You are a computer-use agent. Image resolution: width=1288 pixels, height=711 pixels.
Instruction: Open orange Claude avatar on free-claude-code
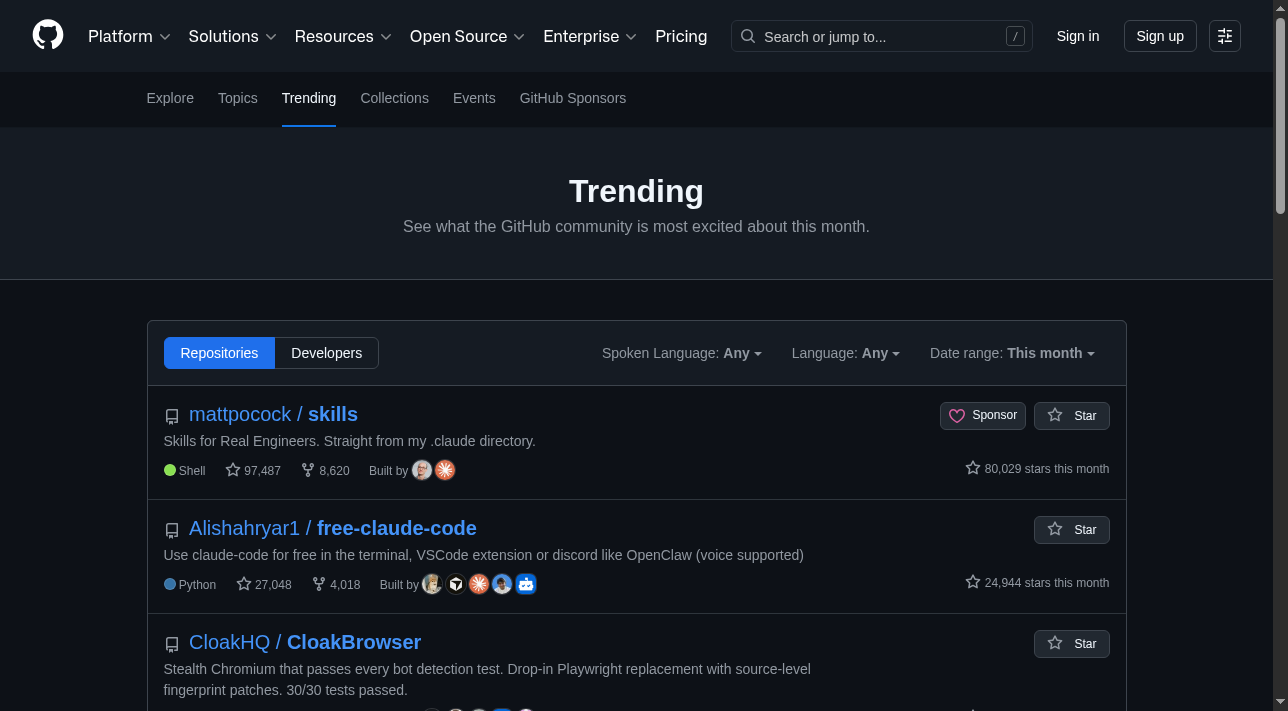point(479,584)
